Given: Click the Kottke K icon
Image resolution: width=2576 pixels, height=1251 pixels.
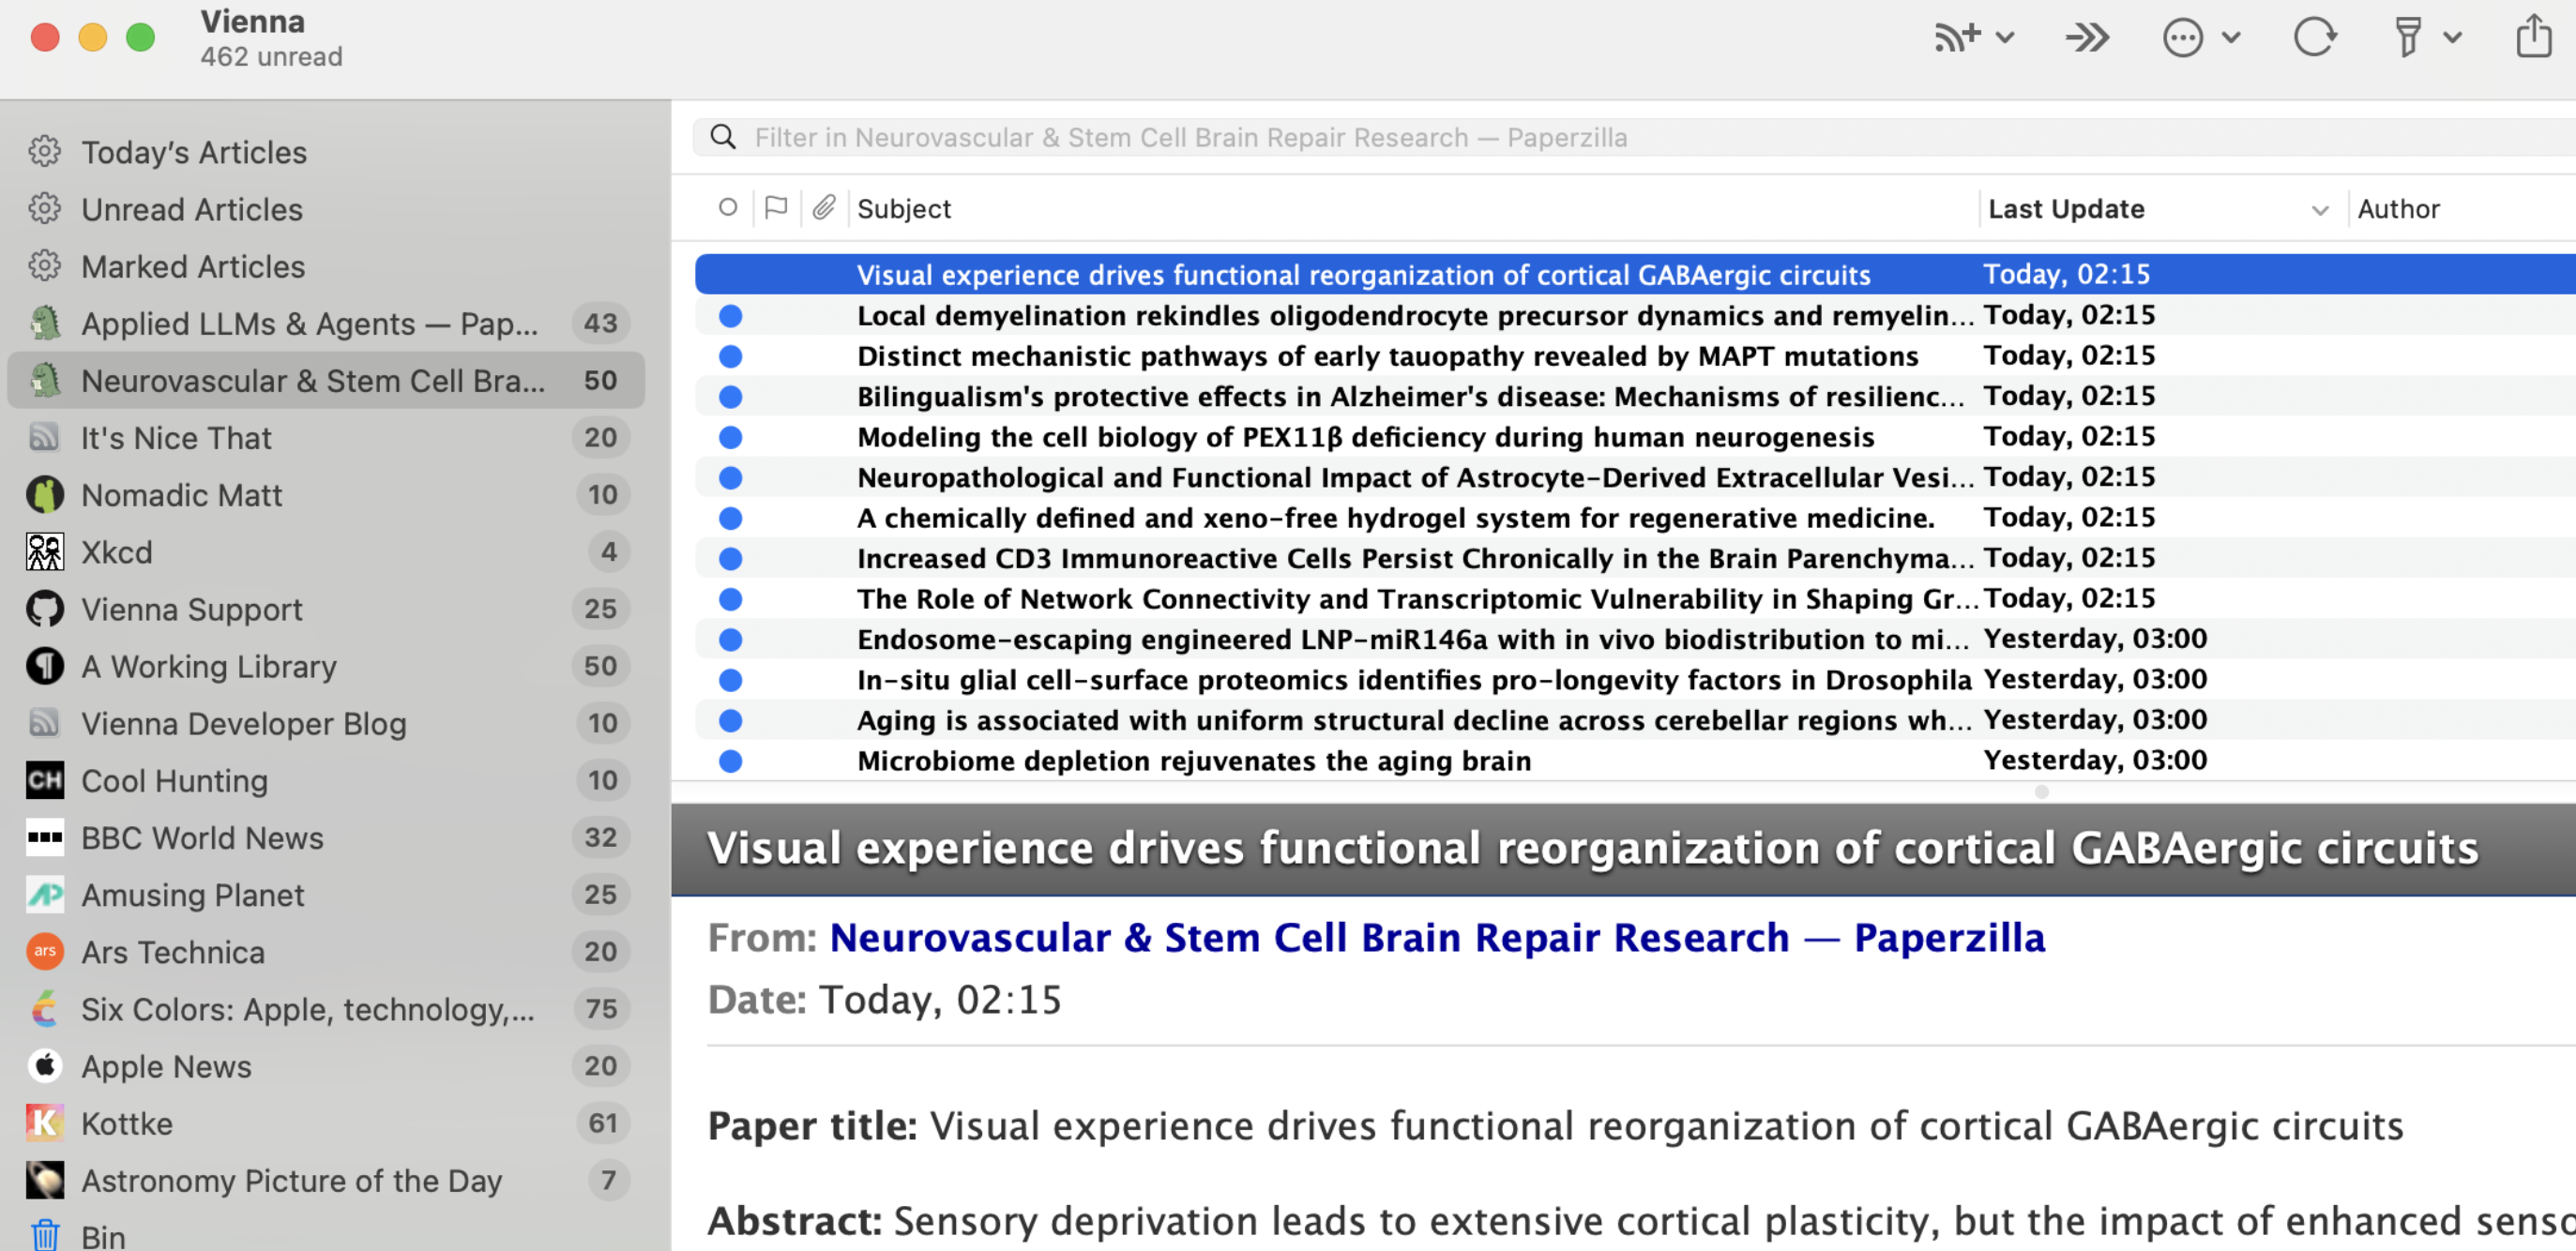Looking at the screenshot, I should [x=45, y=1123].
